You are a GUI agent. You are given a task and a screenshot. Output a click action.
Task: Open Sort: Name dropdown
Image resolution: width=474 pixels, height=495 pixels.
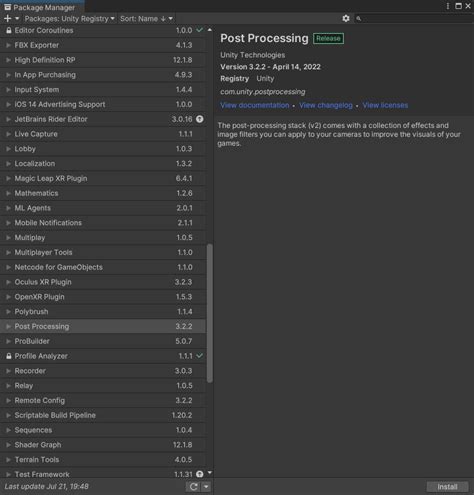click(146, 19)
